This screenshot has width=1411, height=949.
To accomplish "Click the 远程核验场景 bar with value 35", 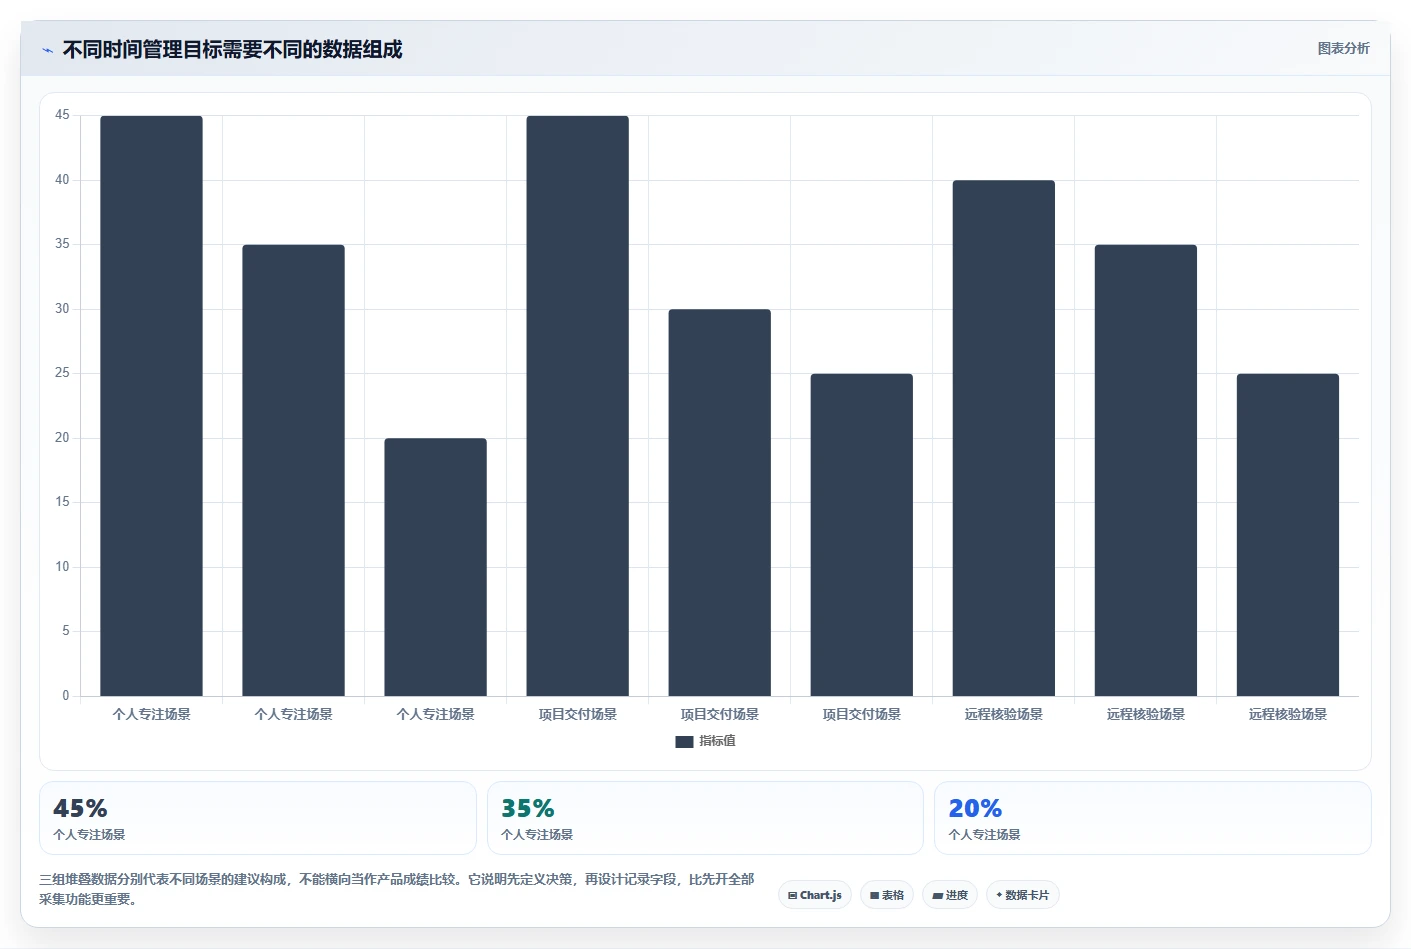I will [1145, 470].
